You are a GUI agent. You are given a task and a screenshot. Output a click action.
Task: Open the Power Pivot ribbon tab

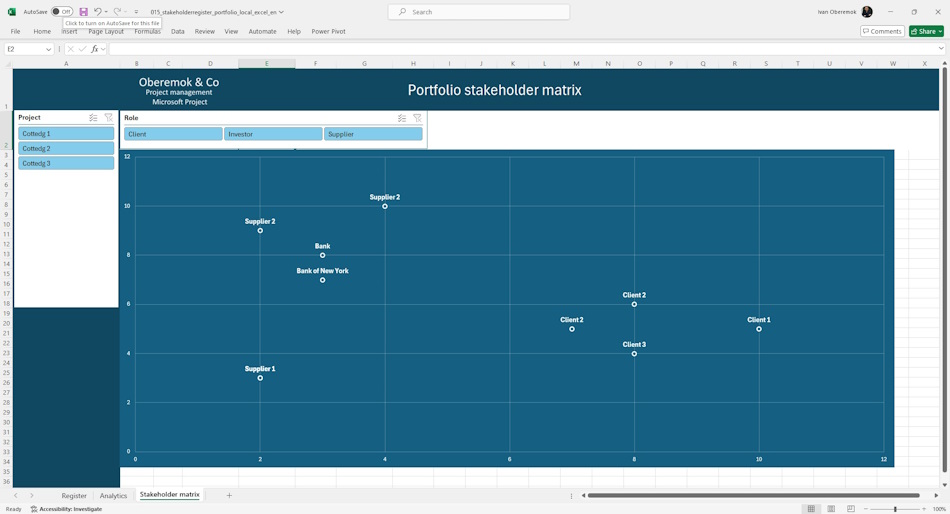328,32
